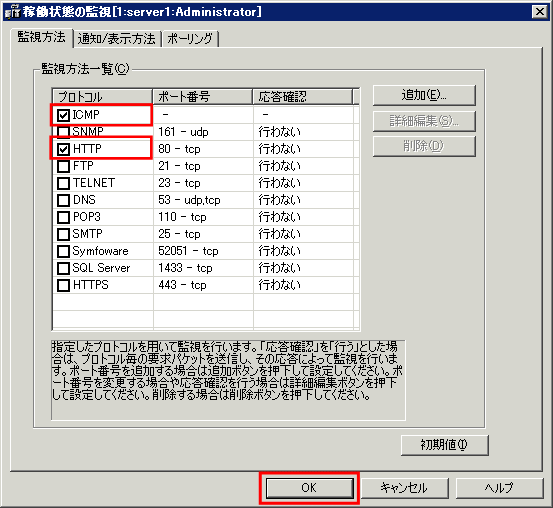Select the '52051 - tcp' port cell

(x=203, y=251)
